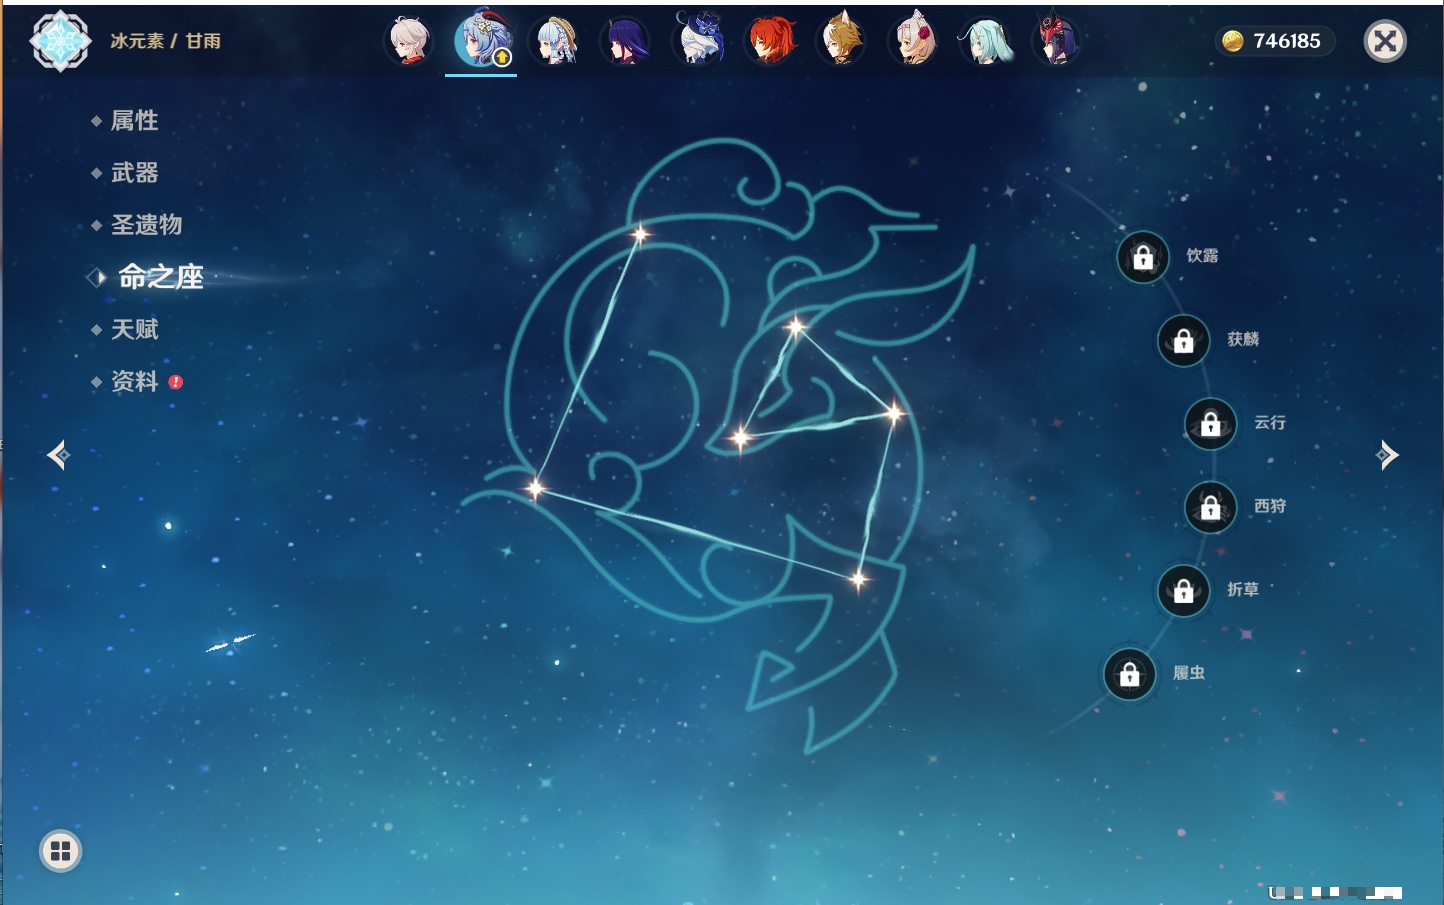
Task: Select the 命之座 constellation menu
Action: click(161, 277)
